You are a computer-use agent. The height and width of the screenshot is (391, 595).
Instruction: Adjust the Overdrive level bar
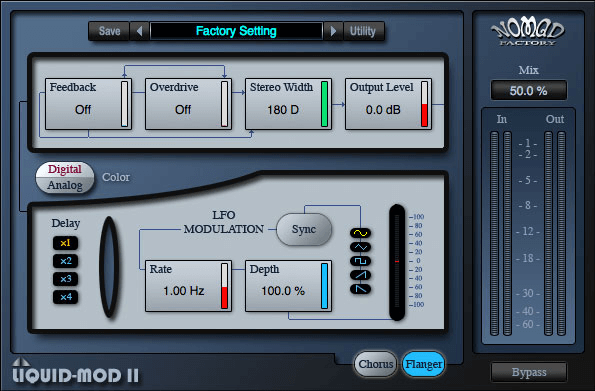[225, 104]
